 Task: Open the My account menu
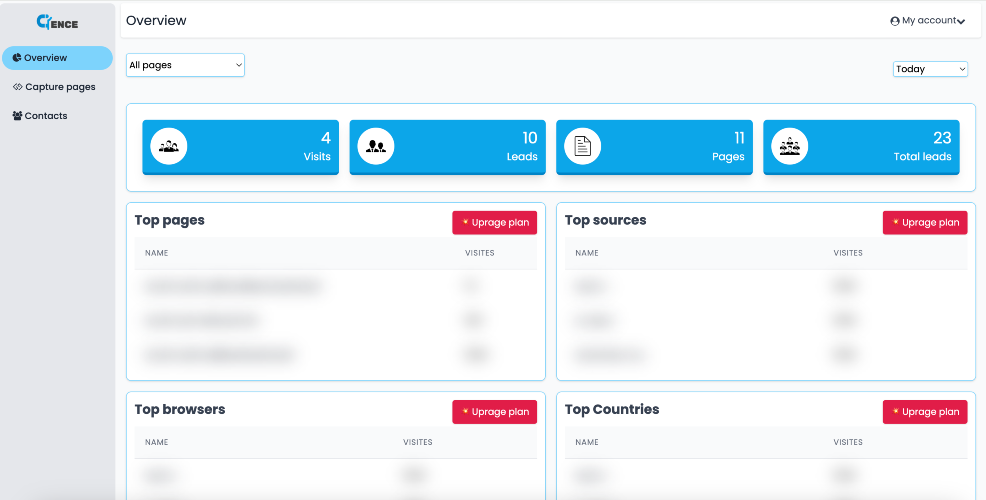click(928, 21)
